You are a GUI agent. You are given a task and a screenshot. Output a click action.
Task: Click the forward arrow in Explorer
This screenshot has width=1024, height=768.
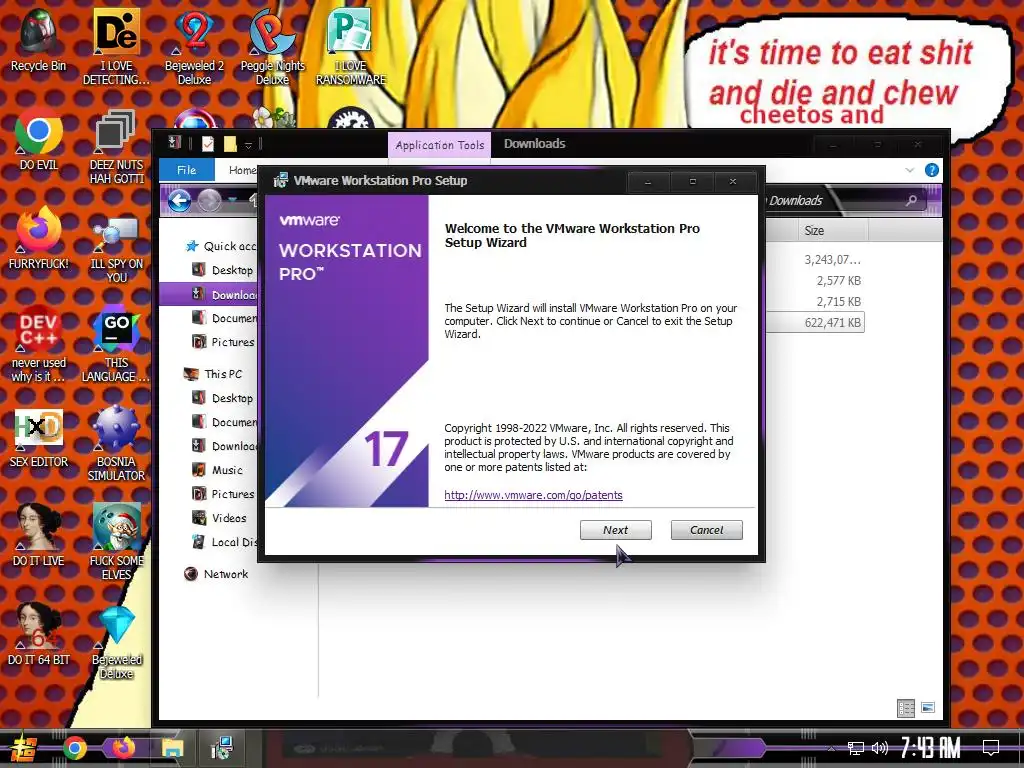pos(209,200)
